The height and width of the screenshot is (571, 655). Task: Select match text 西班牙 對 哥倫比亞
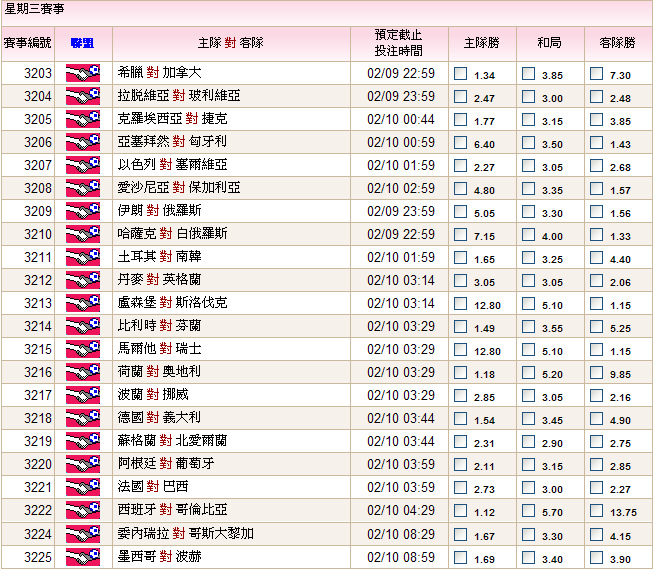click(172, 509)
